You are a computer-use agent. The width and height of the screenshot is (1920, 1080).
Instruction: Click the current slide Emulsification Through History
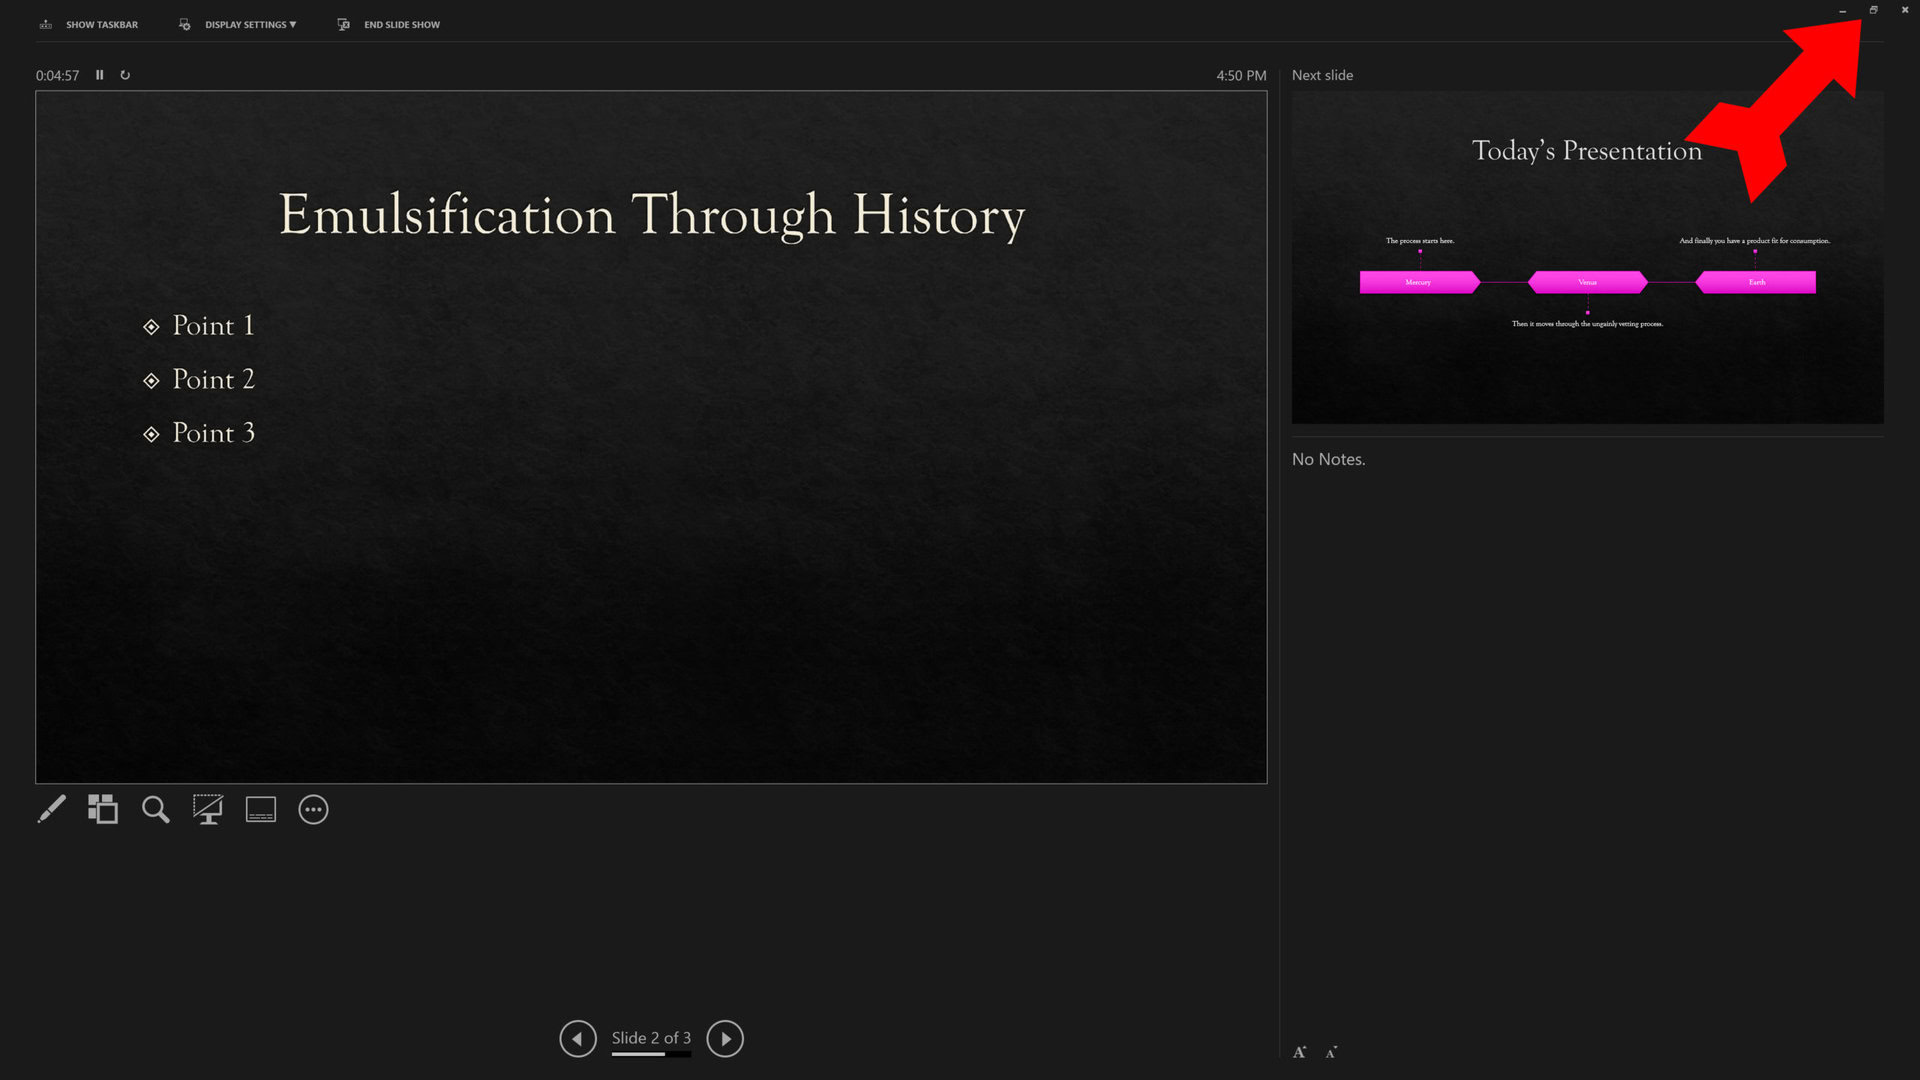coord(651,437)
